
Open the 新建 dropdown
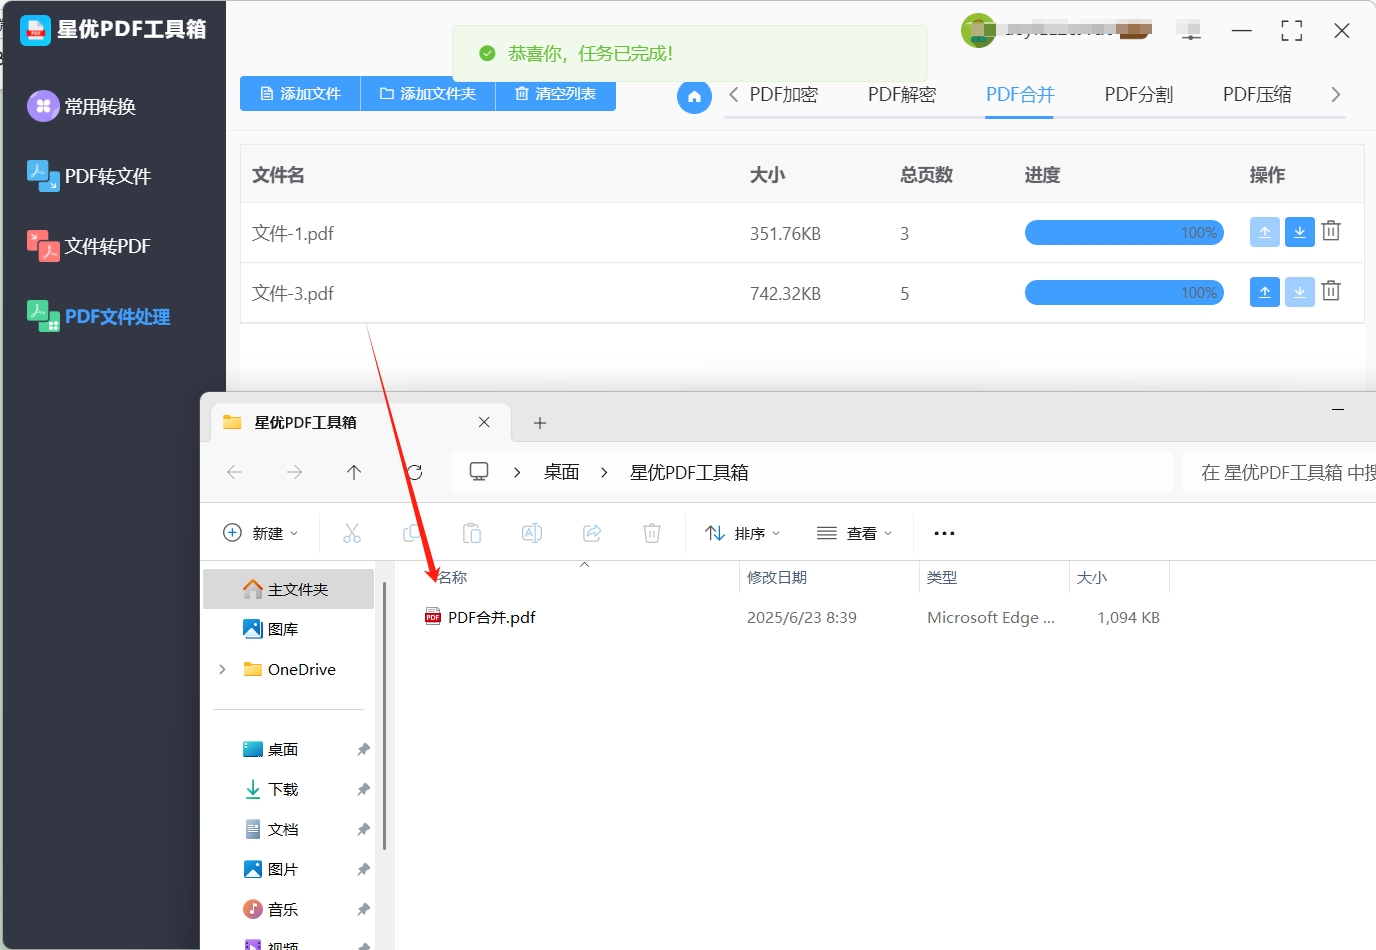click(x=260, y=533)
